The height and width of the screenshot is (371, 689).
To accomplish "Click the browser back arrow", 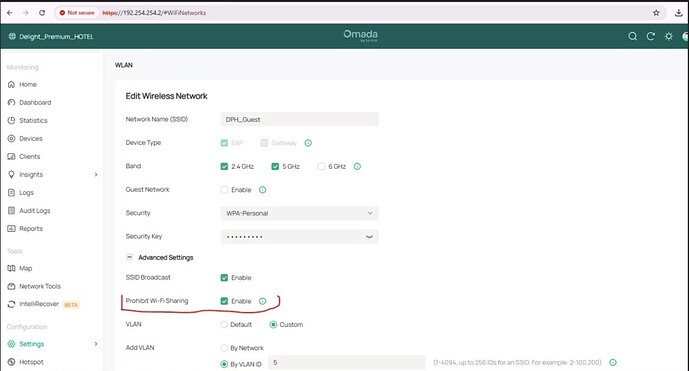I will click(10, 13).
